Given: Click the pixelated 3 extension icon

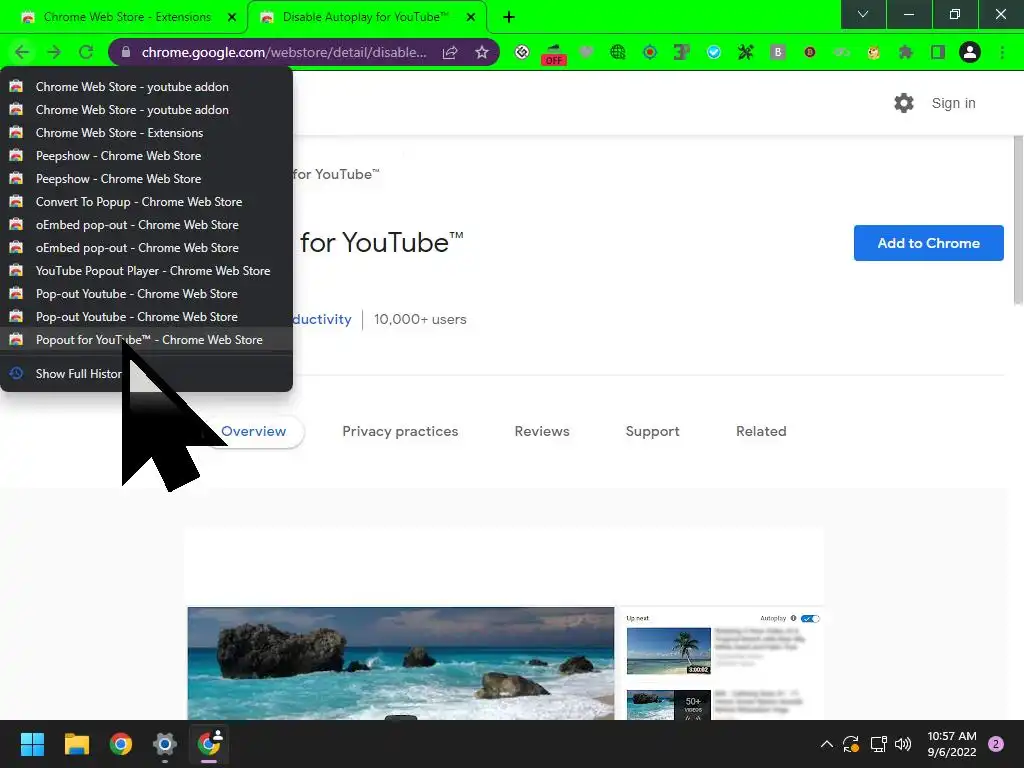Looking at the screenshot, I should coord(682,52).
